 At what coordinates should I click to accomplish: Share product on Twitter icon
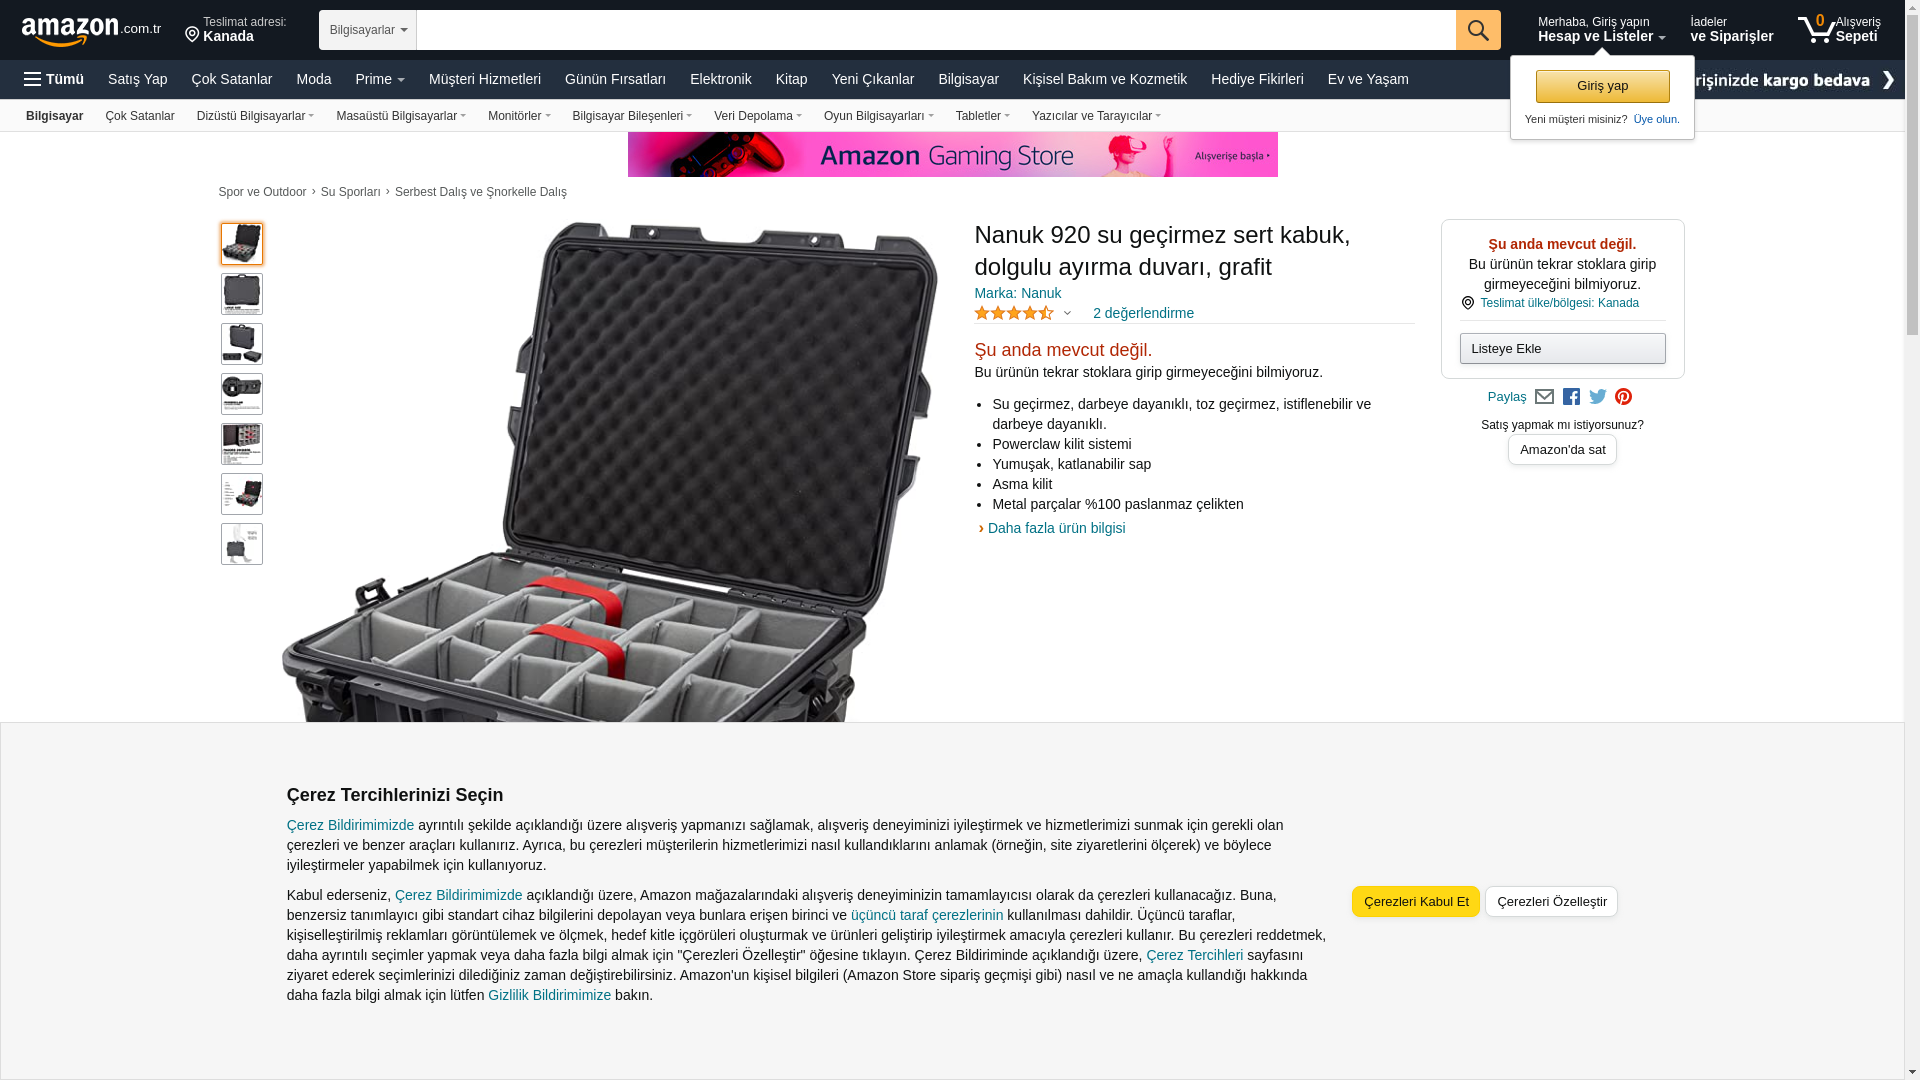coord(1598,397)
